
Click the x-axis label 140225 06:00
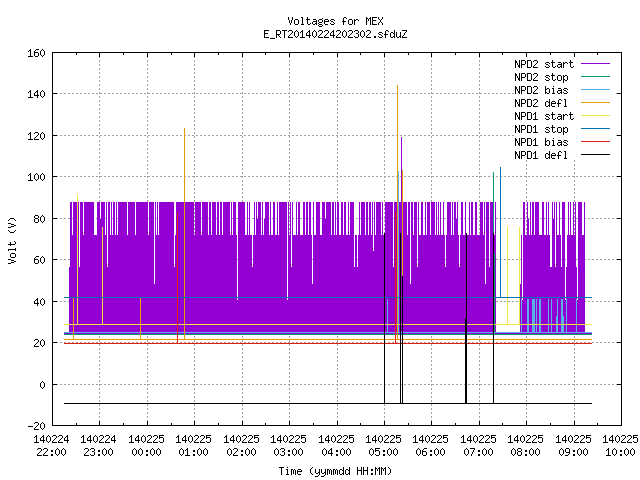[431, 446]
